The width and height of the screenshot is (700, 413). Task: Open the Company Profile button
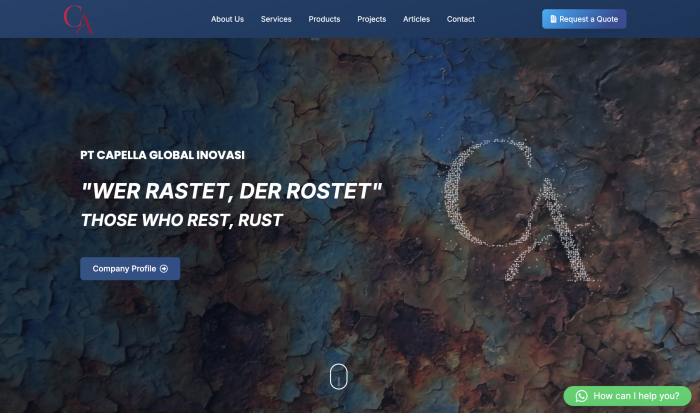(x=130, y=269)
